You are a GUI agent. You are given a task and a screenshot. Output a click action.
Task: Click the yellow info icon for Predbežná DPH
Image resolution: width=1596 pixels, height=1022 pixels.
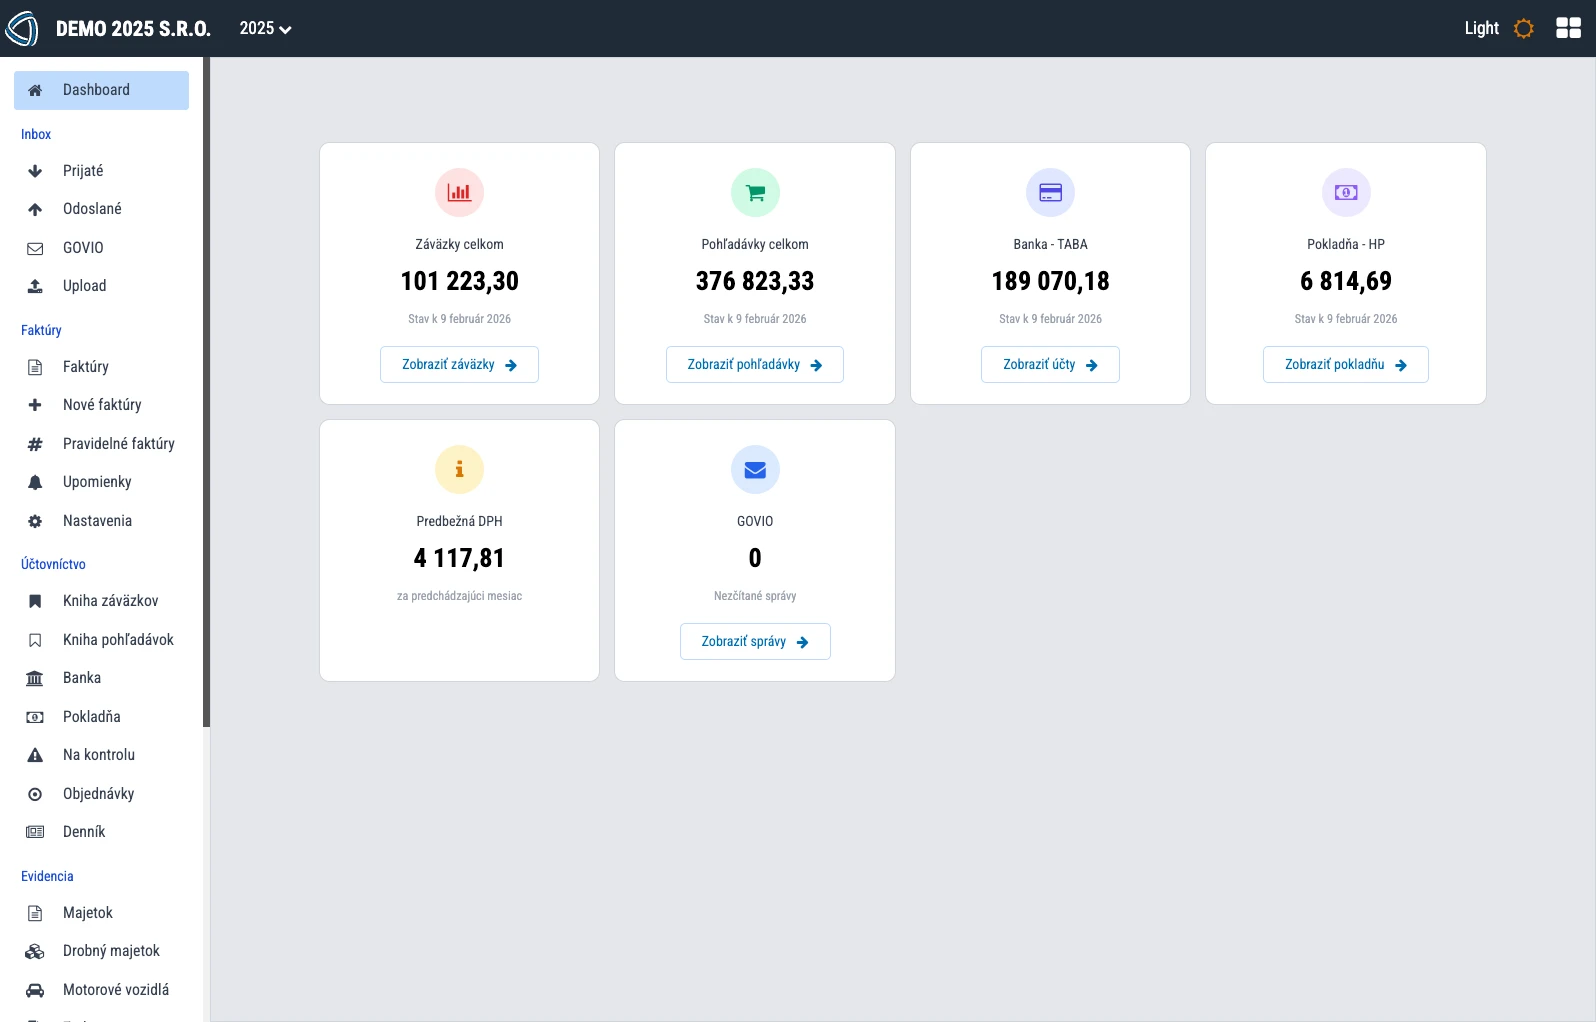(459, 469)
